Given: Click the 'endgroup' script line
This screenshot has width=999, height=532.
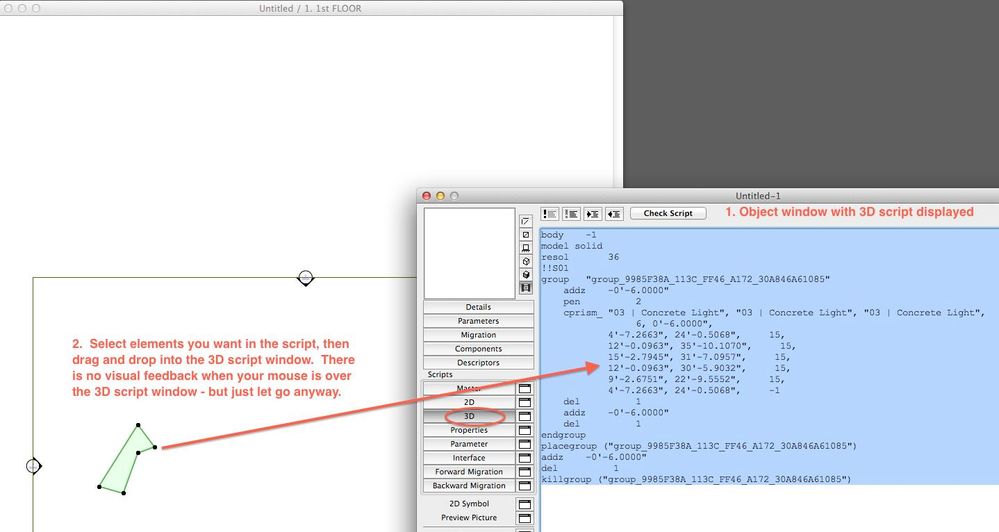Looking at the screenshot, I should [x=563, y=435].
